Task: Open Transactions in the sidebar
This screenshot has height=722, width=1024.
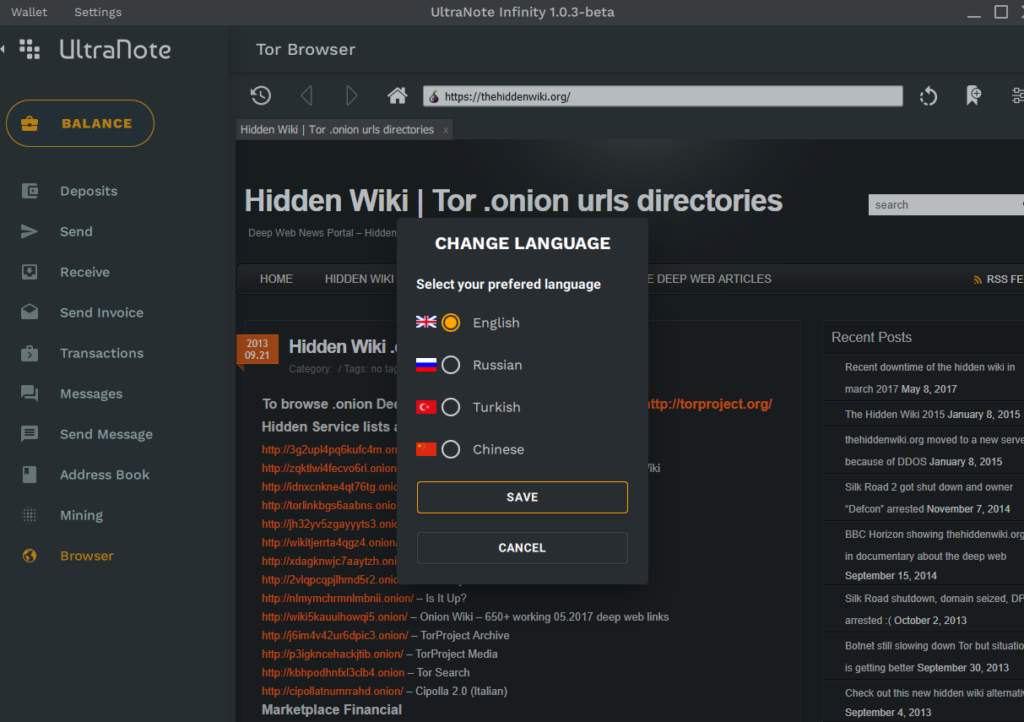Action: coord(102,353)
